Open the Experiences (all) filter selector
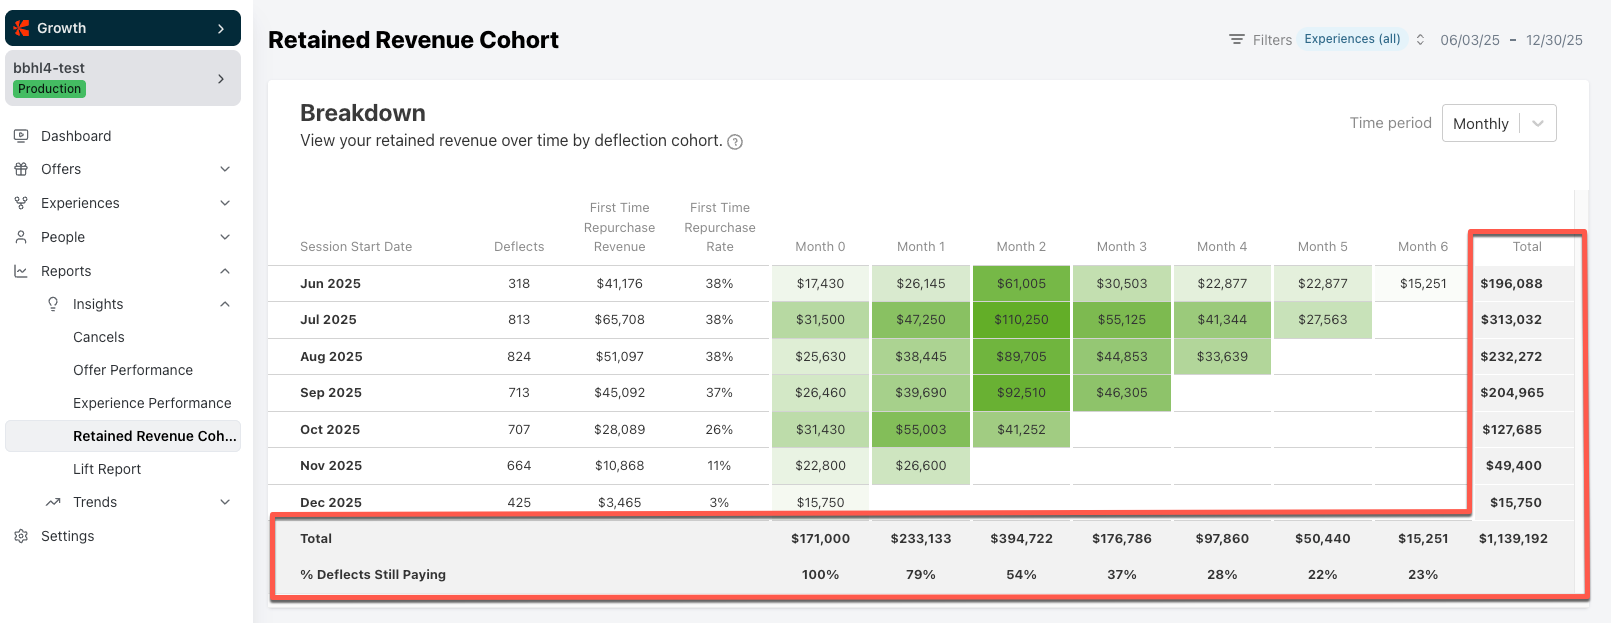This screenshot has width=1611, height=623. tap(1363, 39)
